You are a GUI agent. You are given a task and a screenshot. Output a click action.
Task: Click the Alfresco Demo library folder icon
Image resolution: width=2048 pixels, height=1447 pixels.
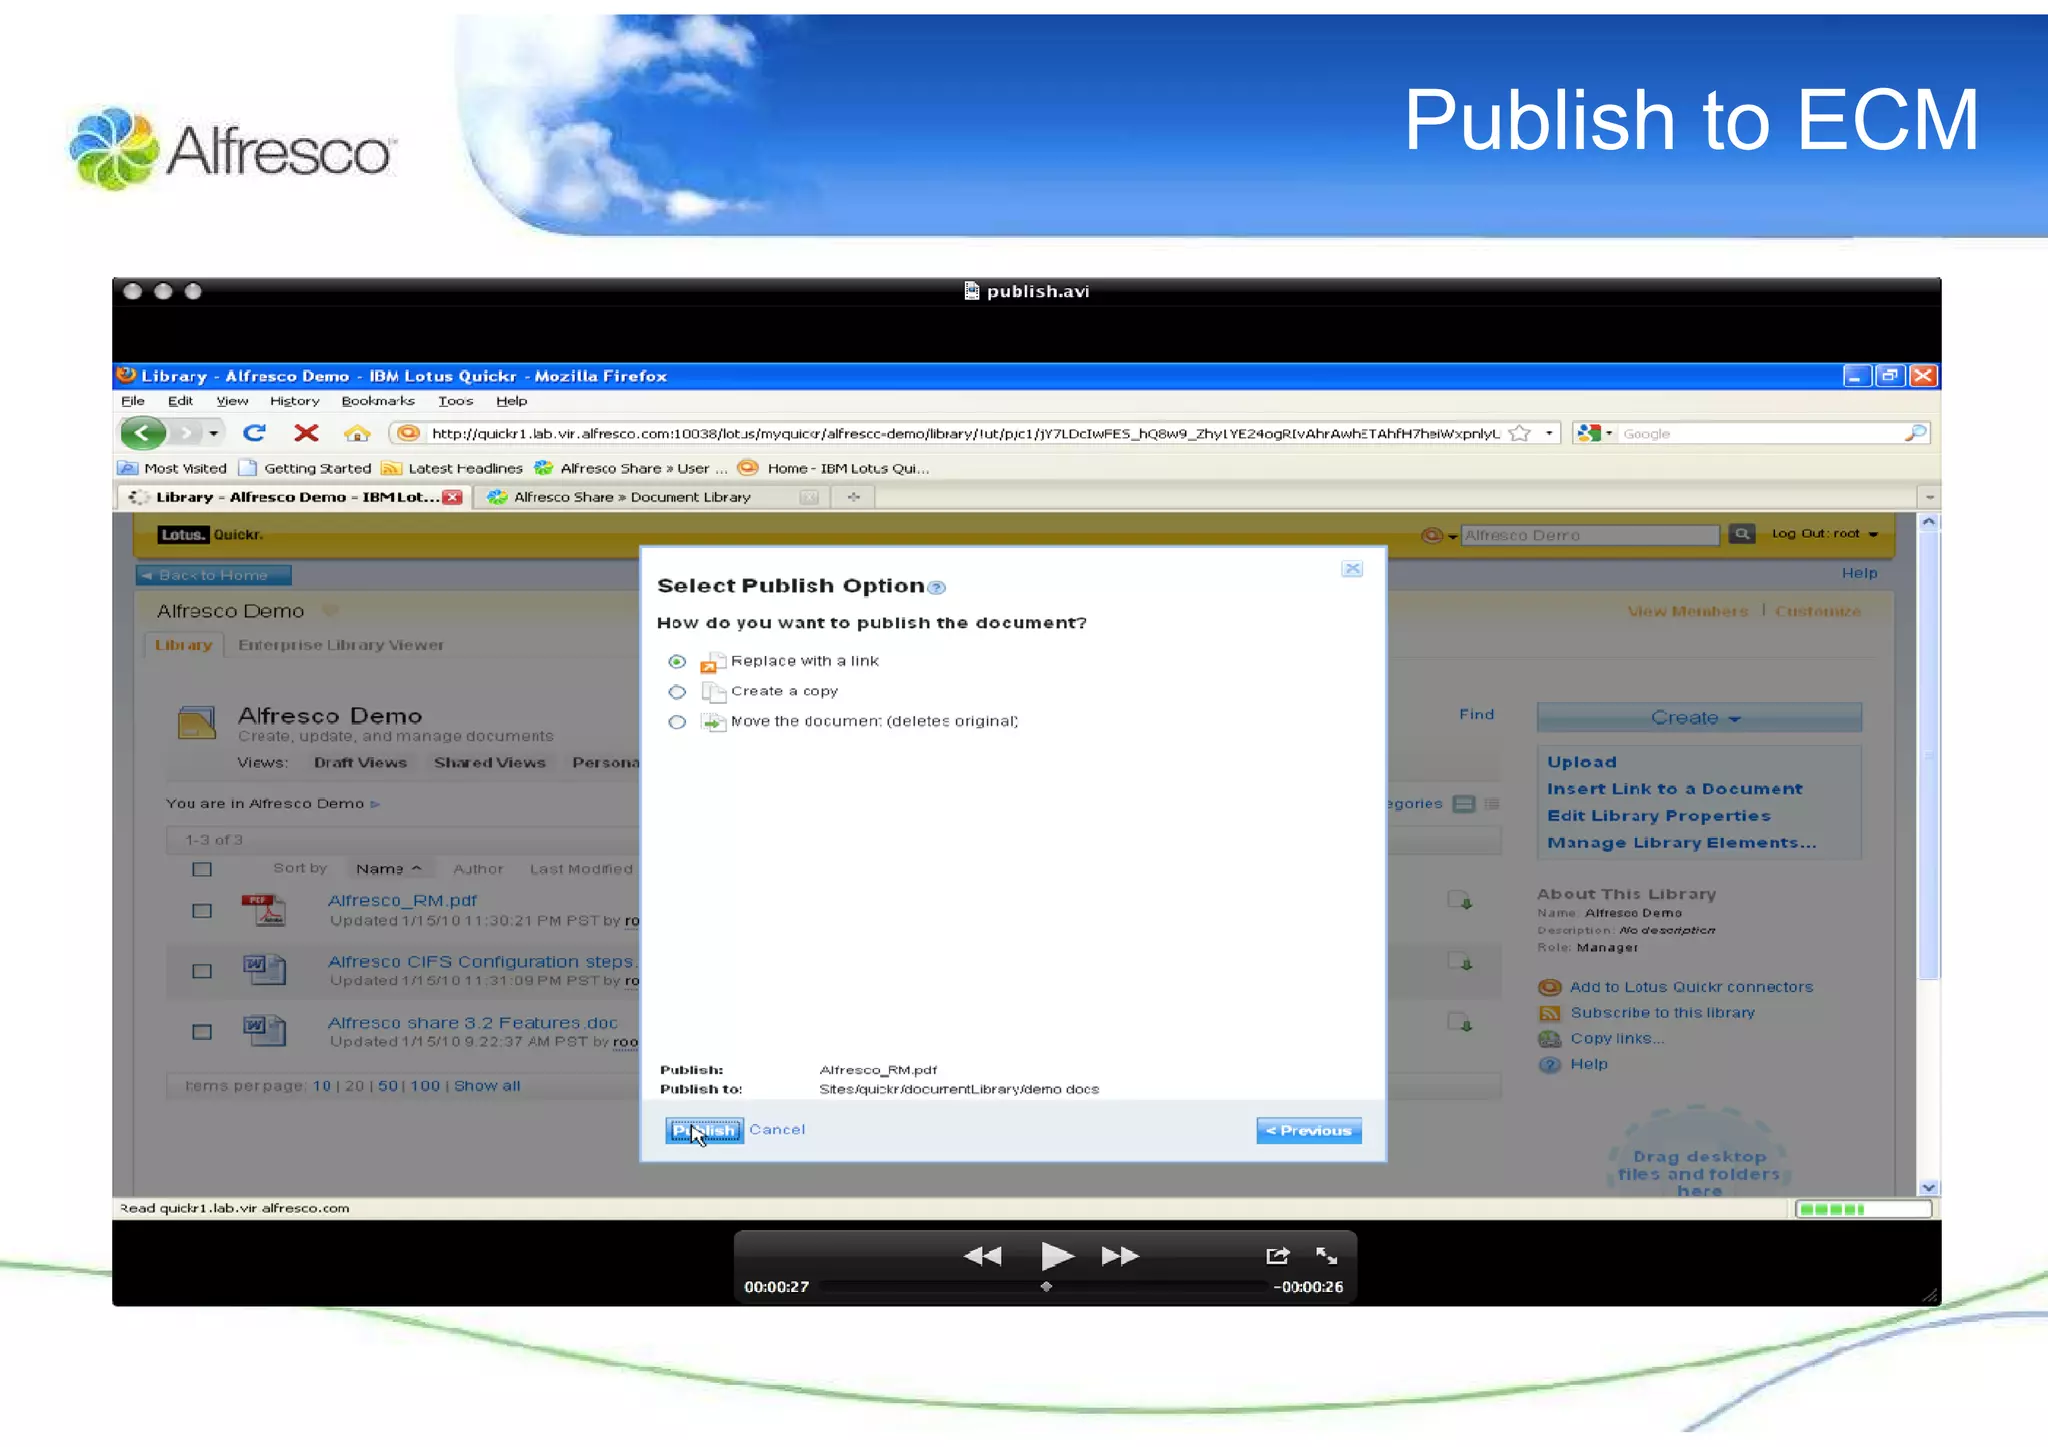196,722
